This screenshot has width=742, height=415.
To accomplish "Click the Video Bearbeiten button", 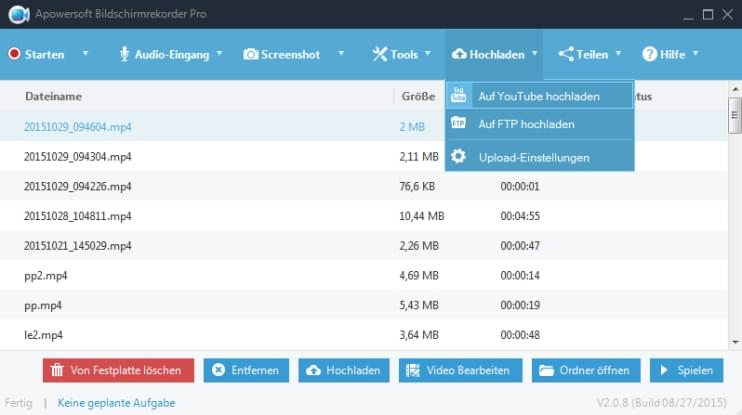I will click(x=459, y=370).
